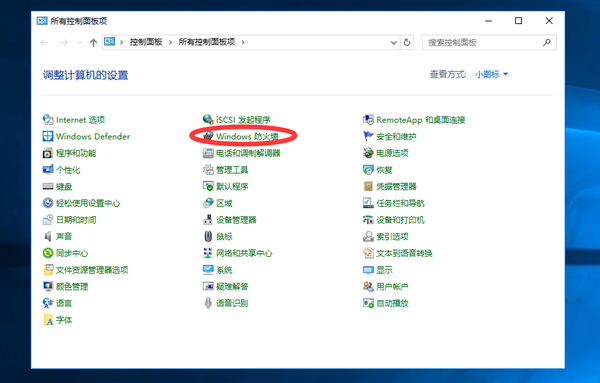Open the 轻松使用设置中心 icon

coord(48,203)
